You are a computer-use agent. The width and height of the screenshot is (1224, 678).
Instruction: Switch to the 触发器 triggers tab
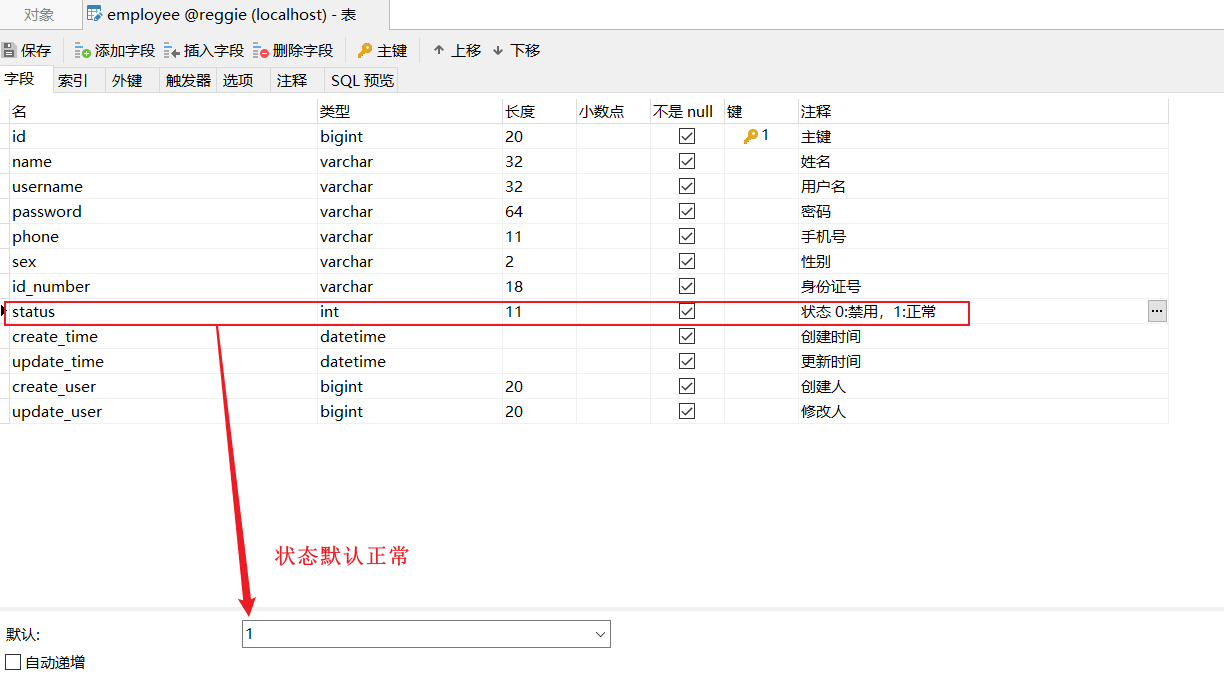[188, 81]
